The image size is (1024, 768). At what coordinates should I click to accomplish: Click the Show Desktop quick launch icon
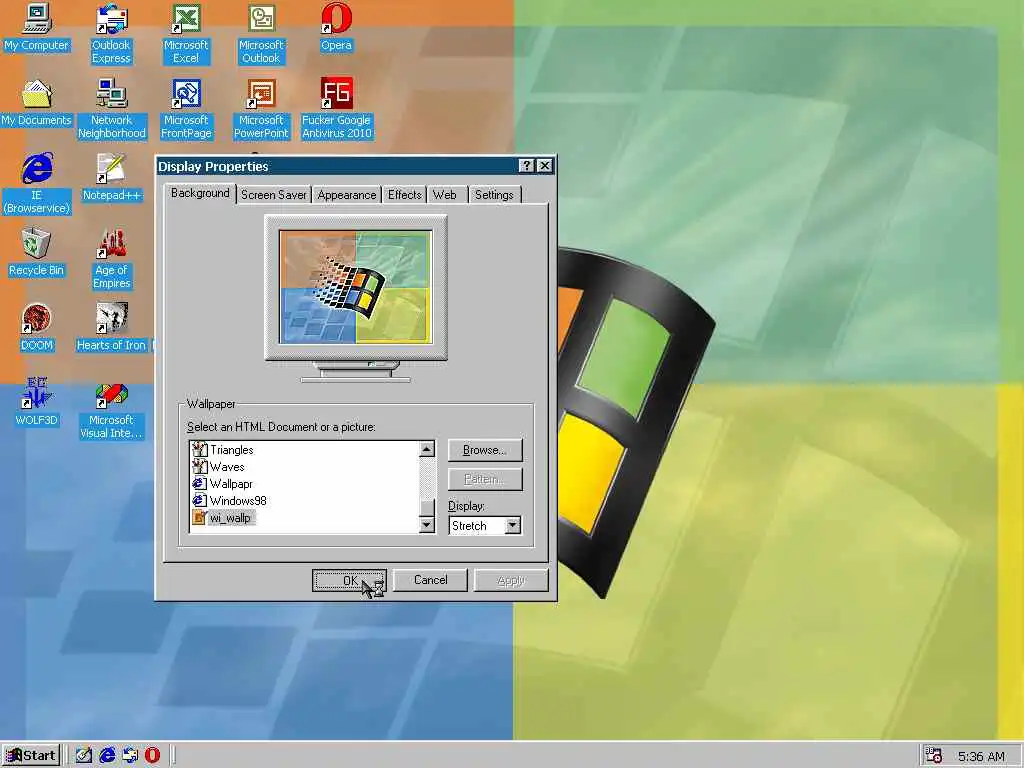(84, 756)
